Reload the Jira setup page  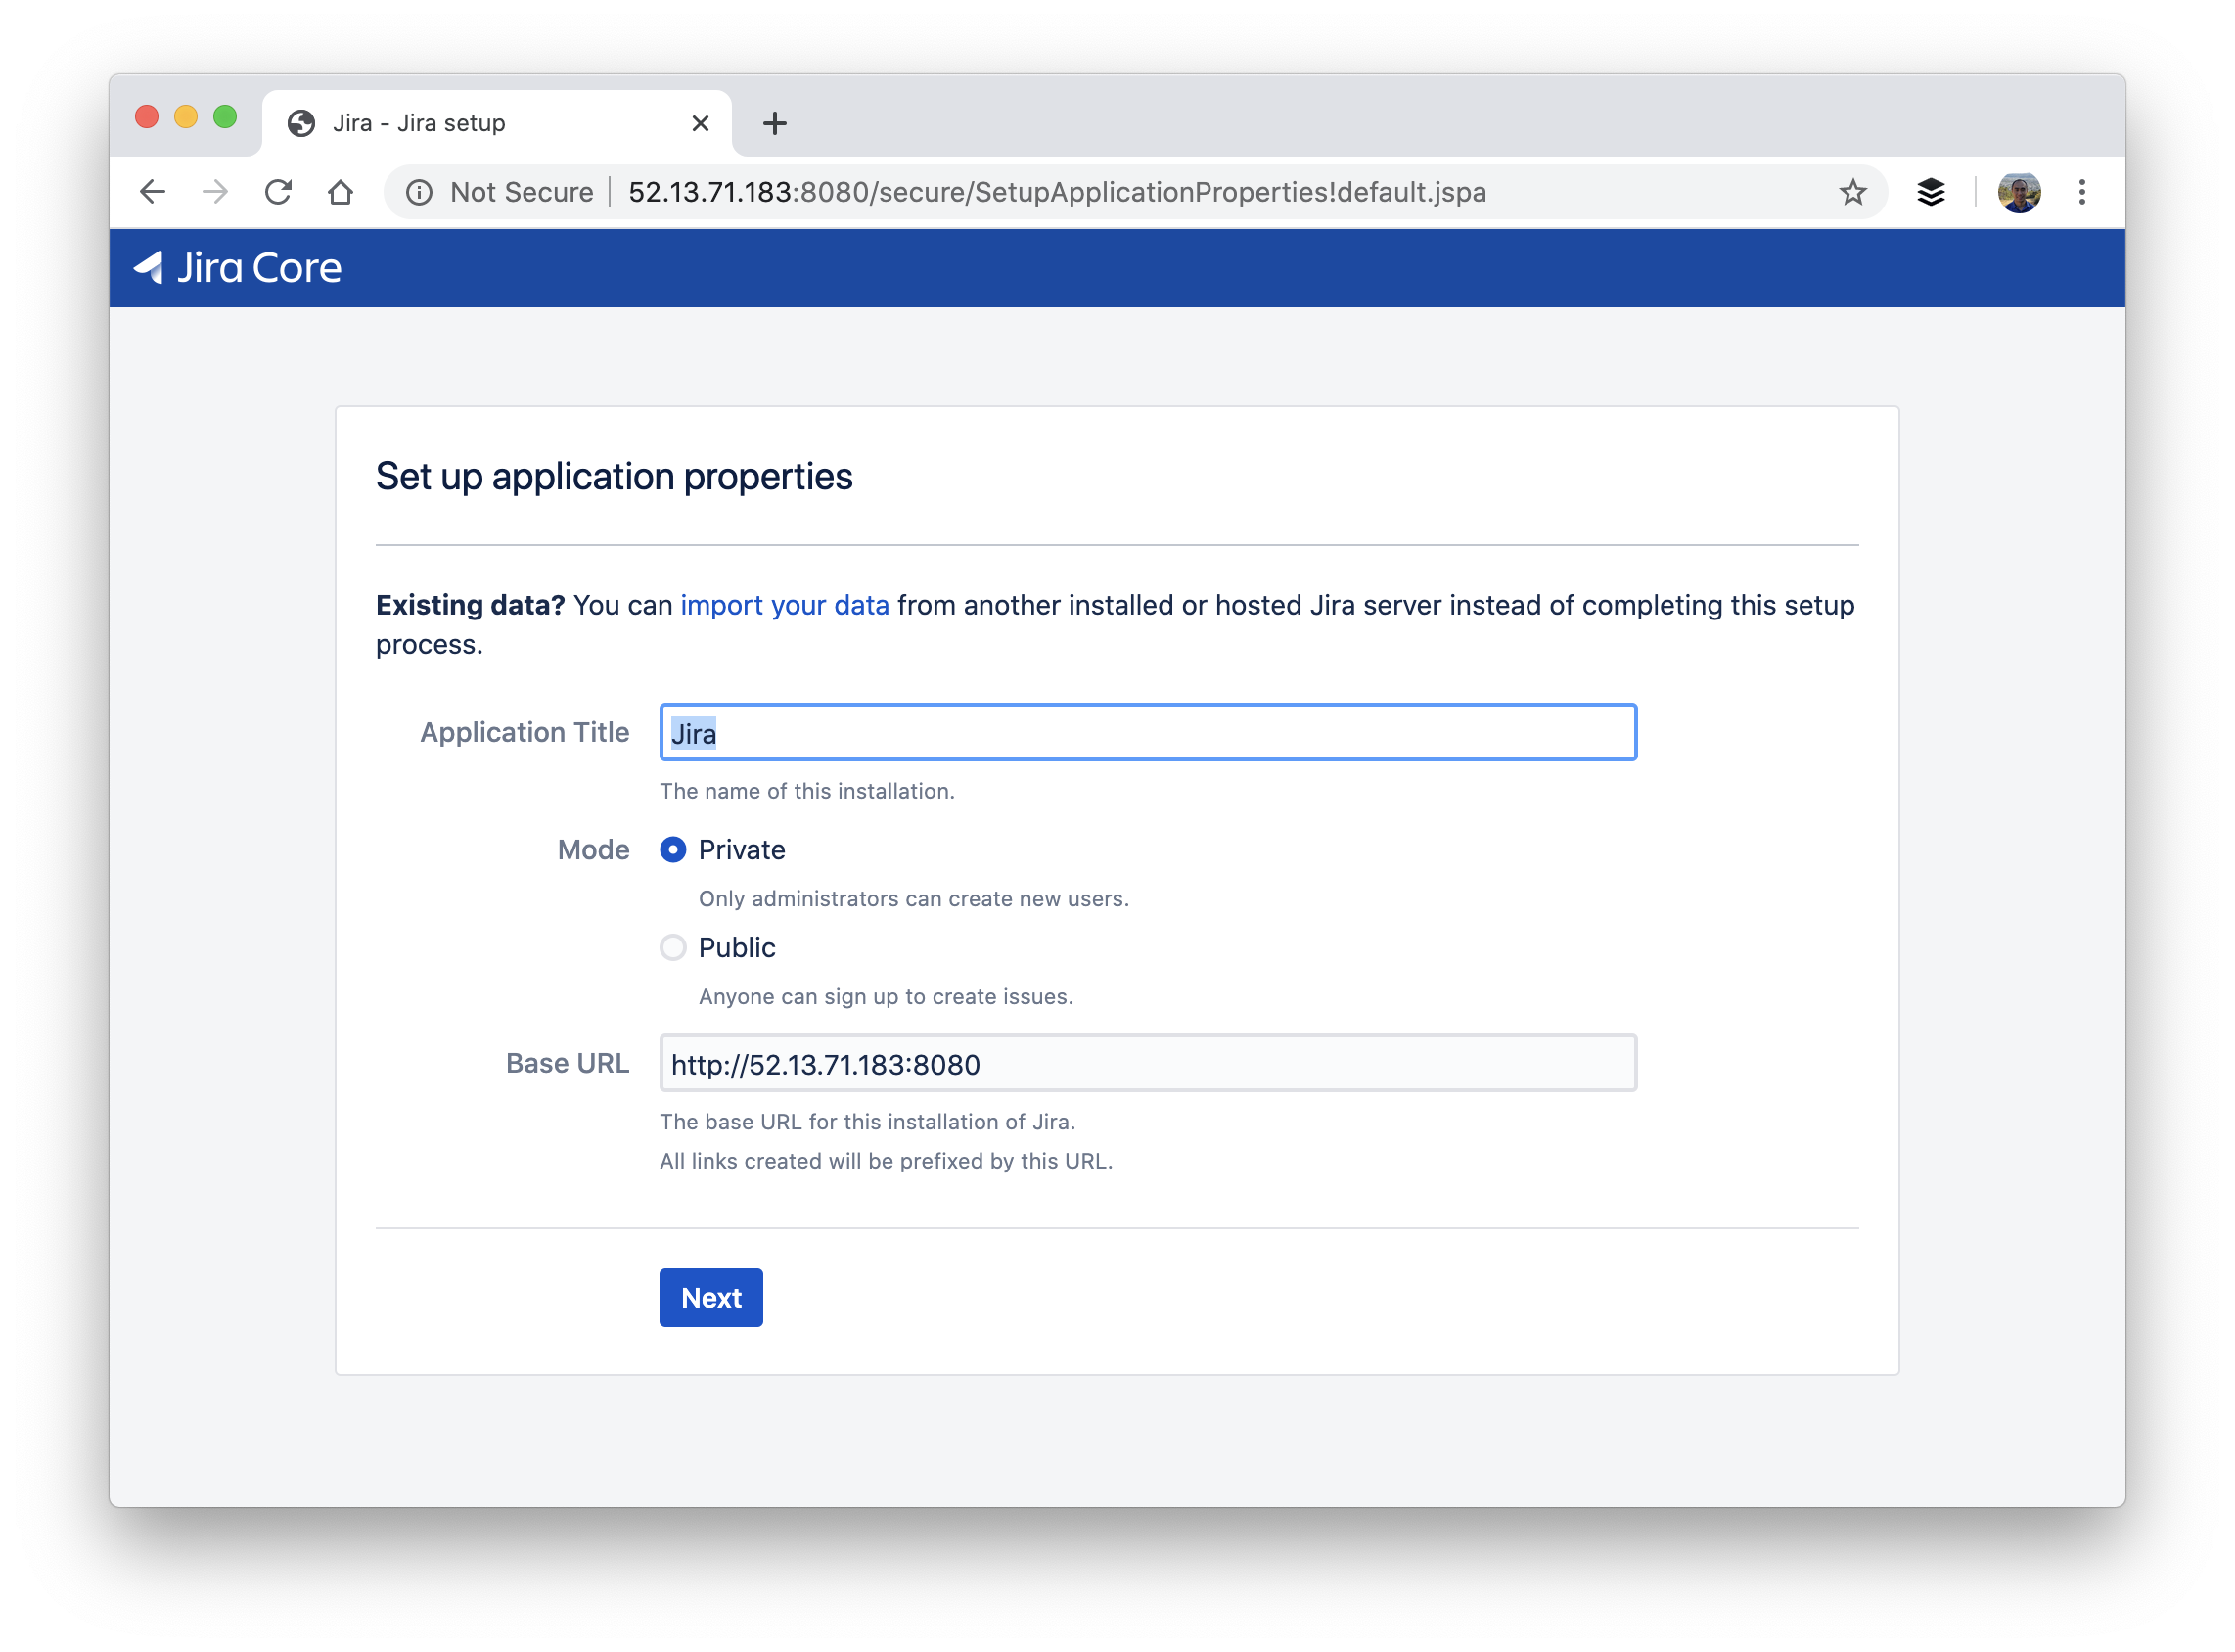pos(278,192)
